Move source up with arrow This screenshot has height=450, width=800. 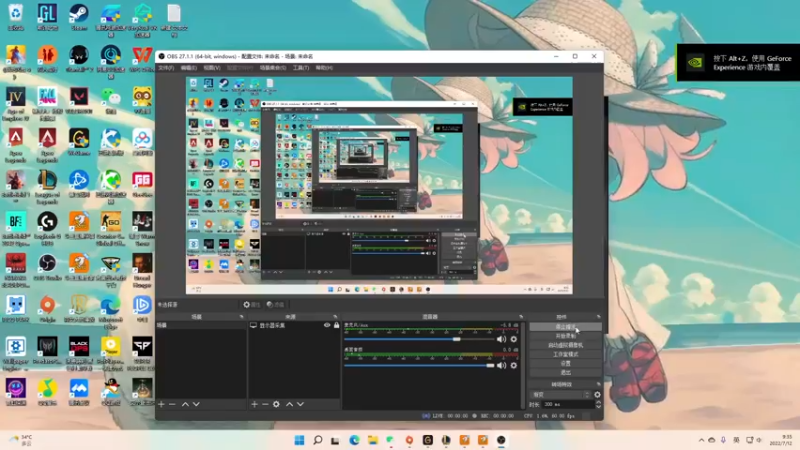(289, 404)
